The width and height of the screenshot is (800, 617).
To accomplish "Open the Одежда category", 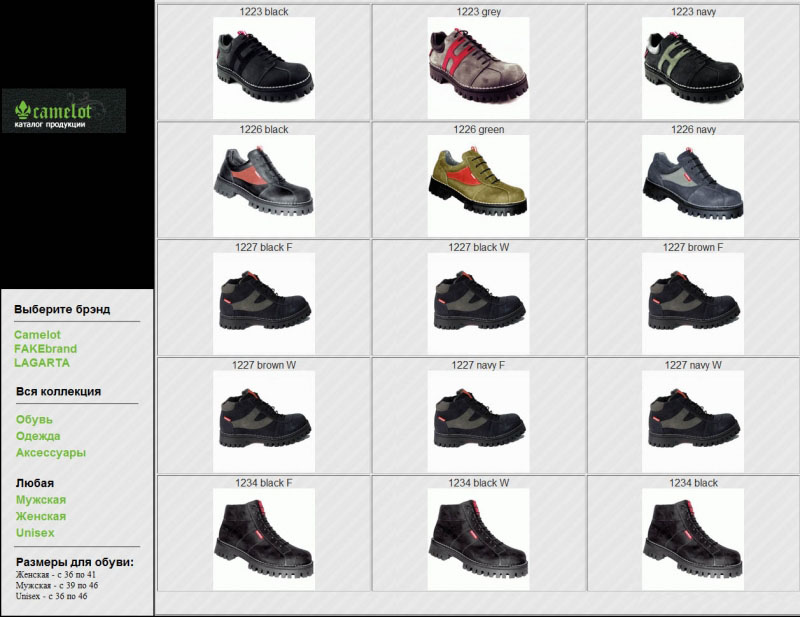I will click(x=38, y=436).
